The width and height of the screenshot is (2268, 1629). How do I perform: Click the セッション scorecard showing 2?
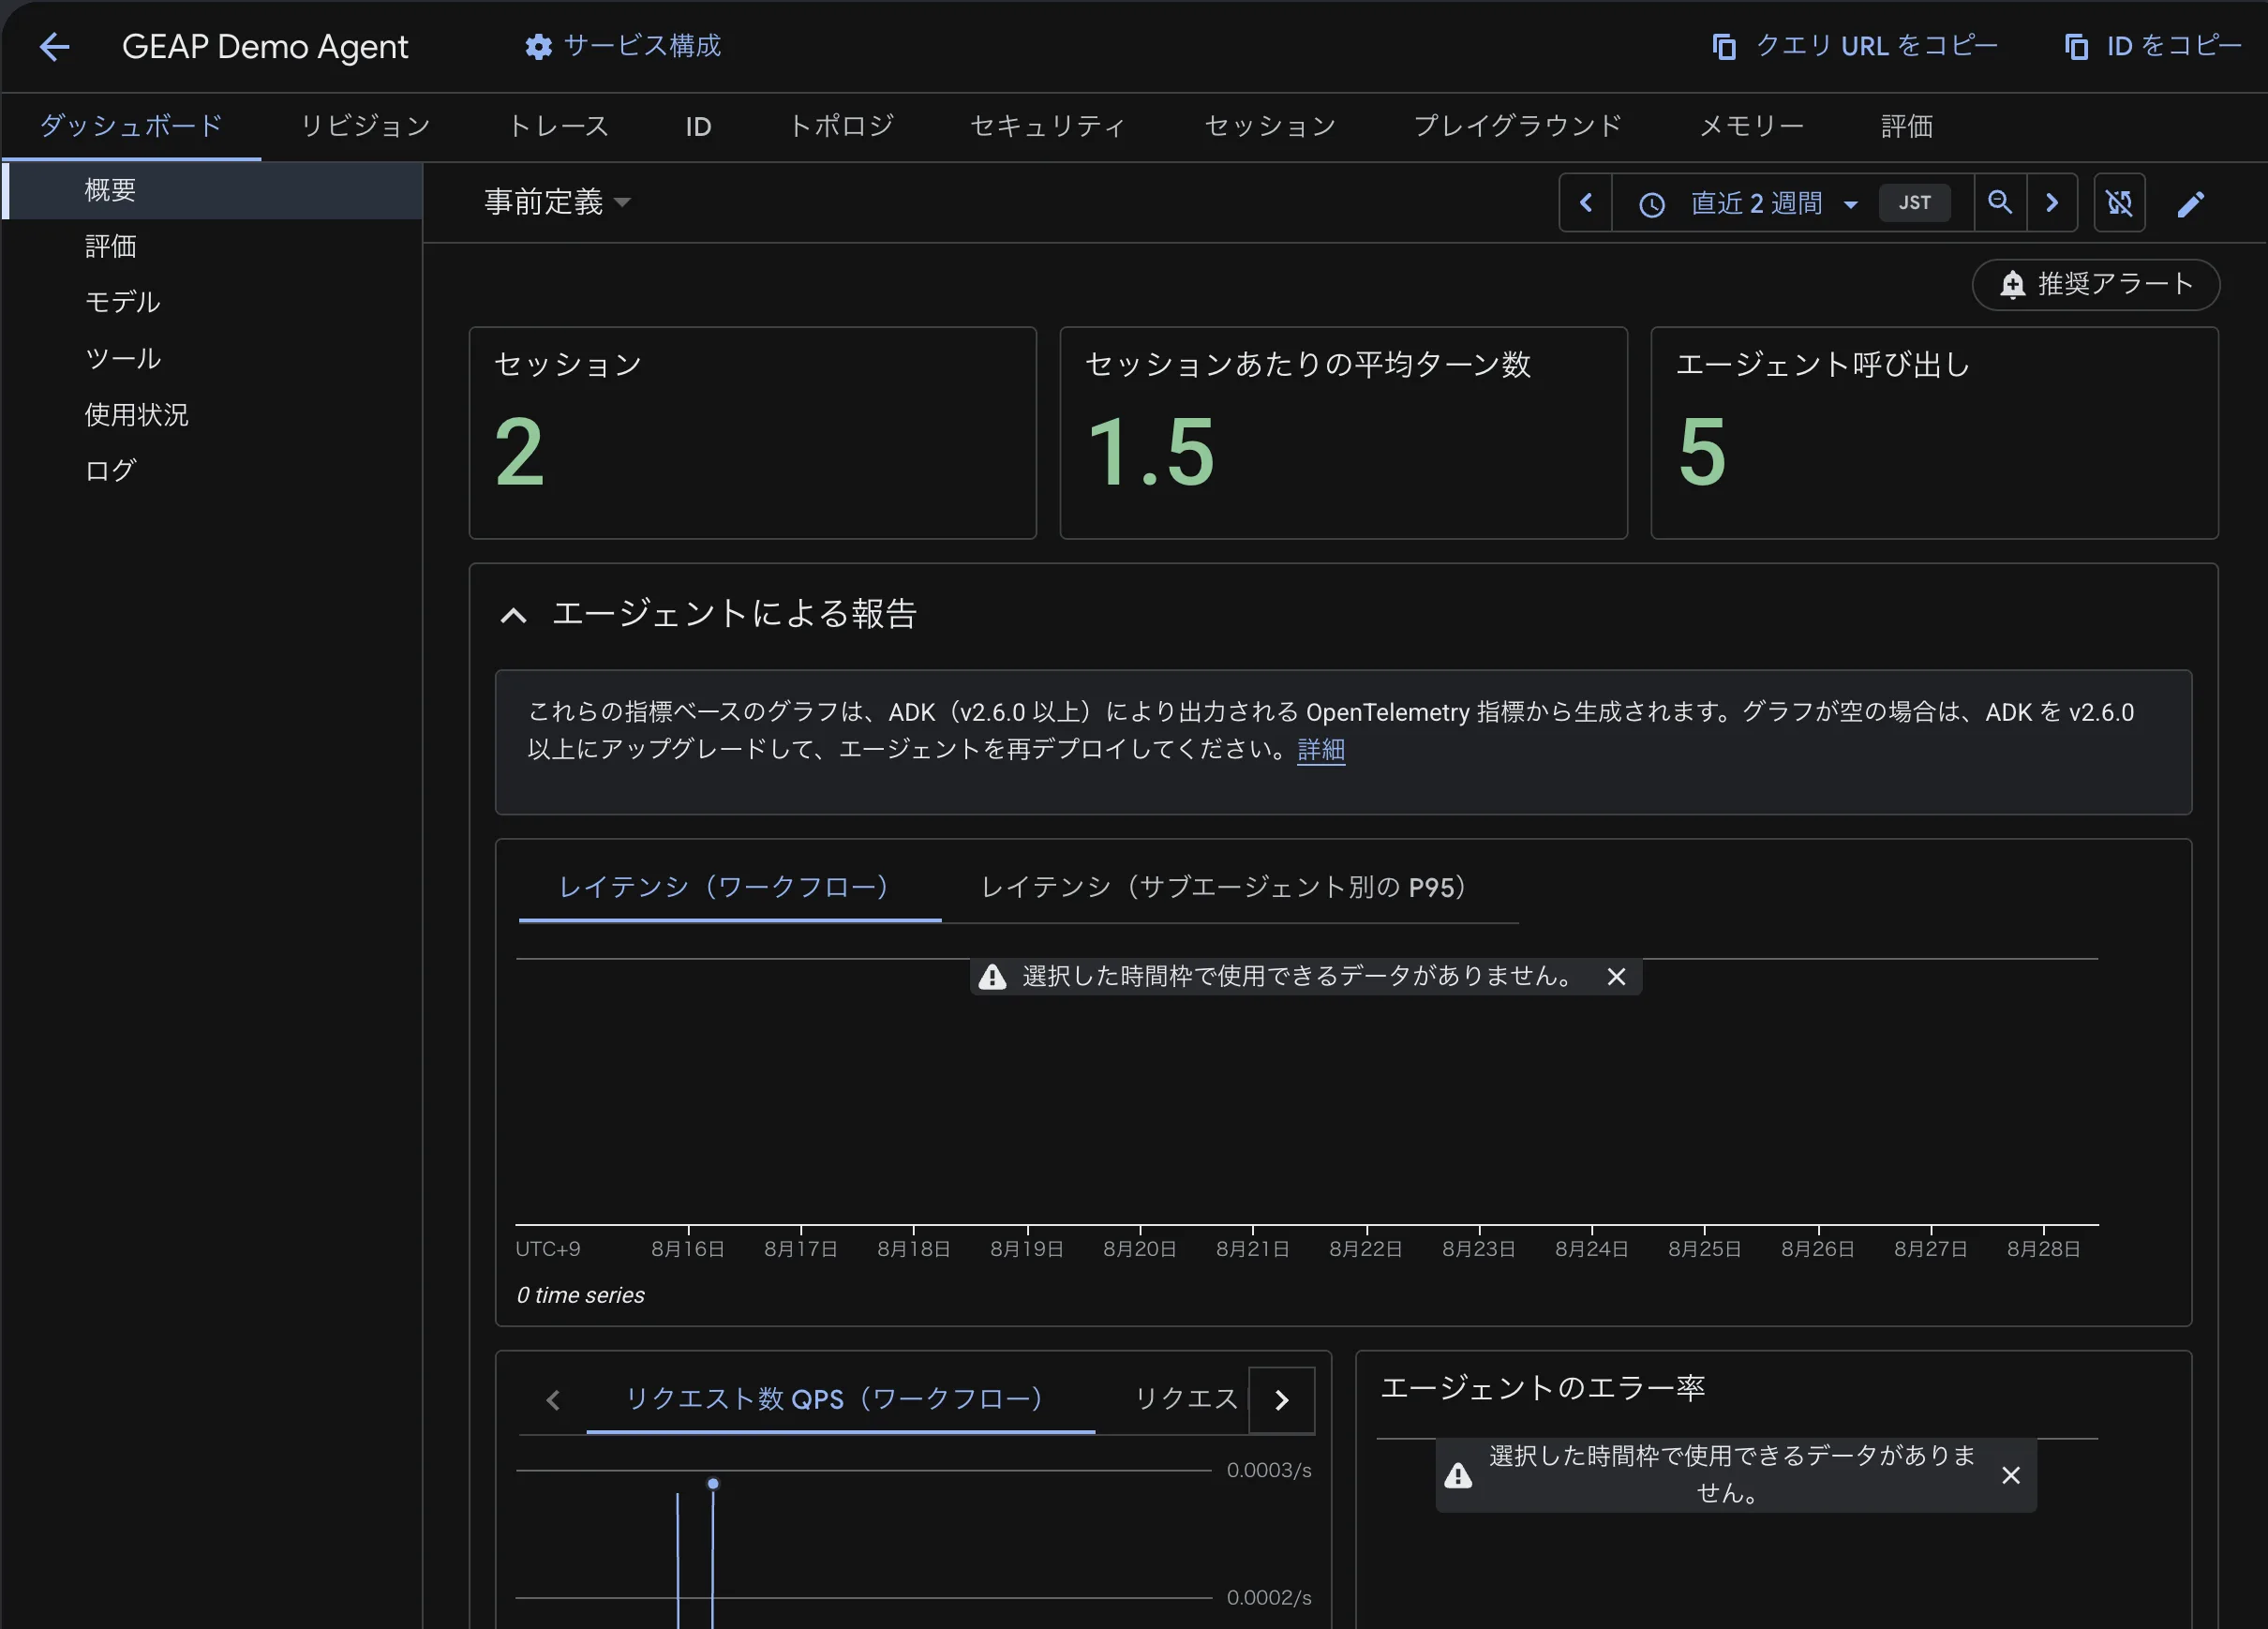[753, 432]
